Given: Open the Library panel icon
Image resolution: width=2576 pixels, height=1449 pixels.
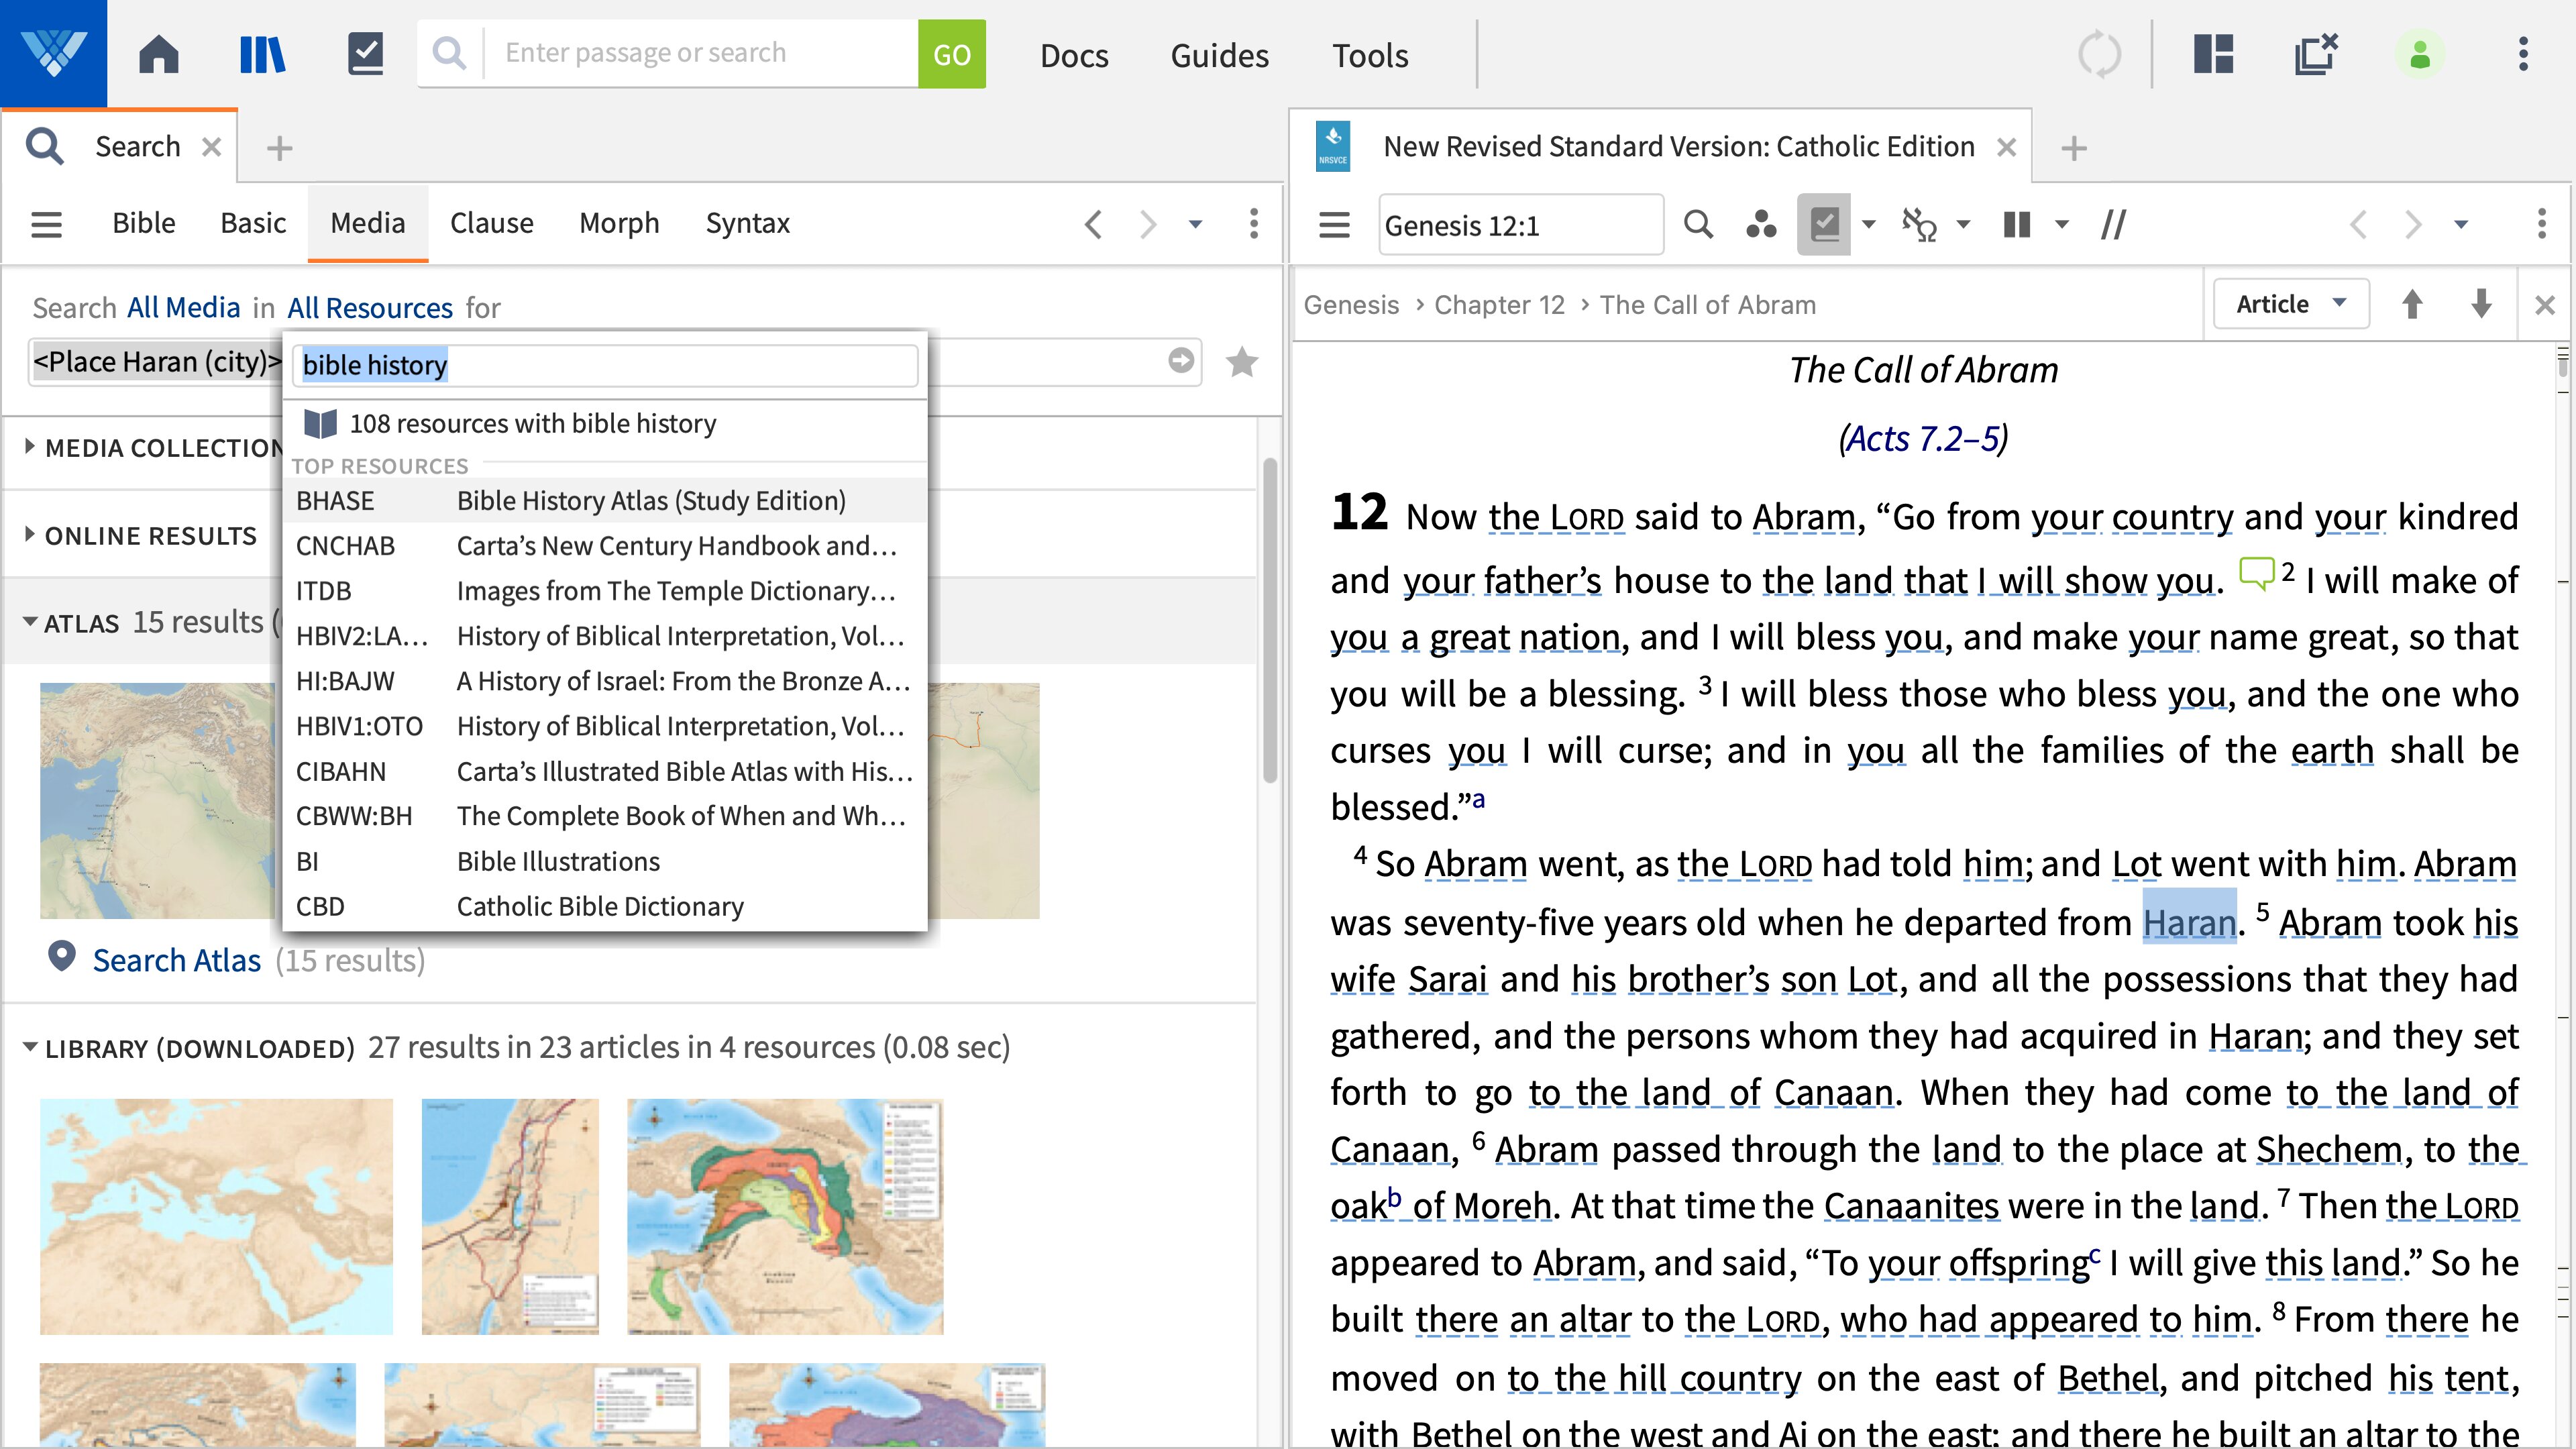Looking at the screenshot, I should (x=262, y=54).
